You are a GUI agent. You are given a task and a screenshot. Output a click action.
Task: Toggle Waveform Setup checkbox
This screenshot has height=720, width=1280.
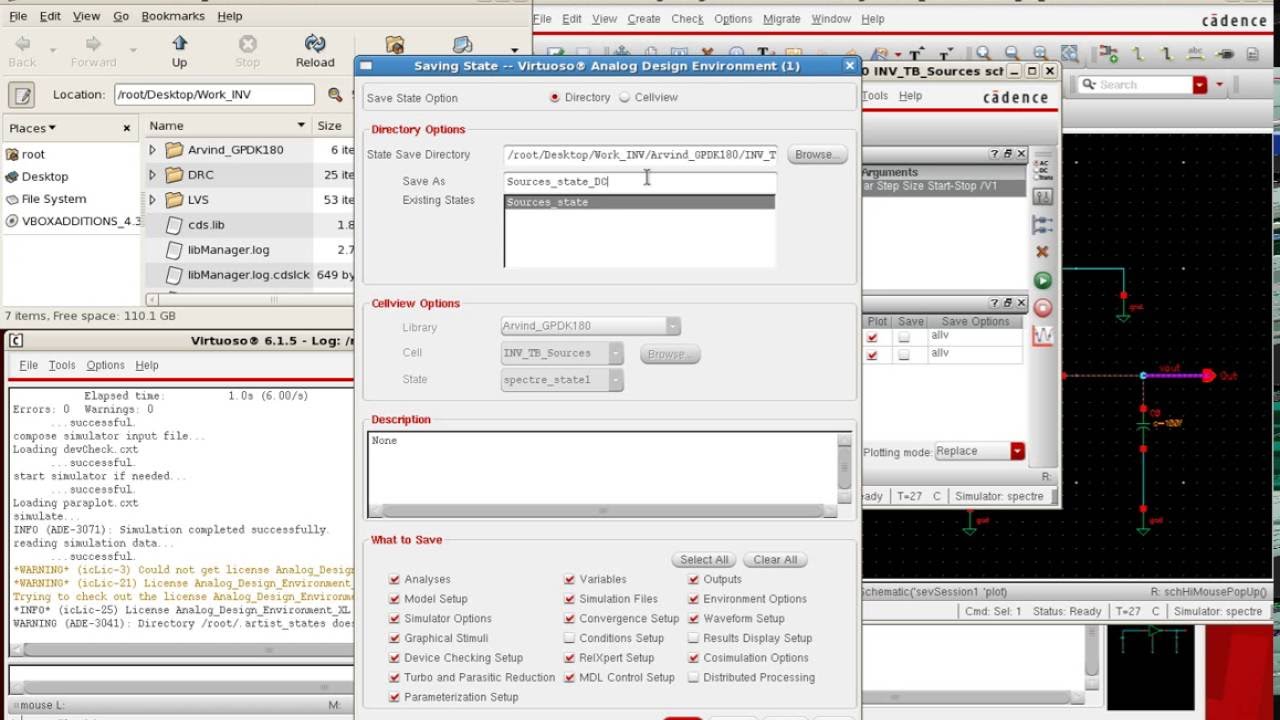693,618
